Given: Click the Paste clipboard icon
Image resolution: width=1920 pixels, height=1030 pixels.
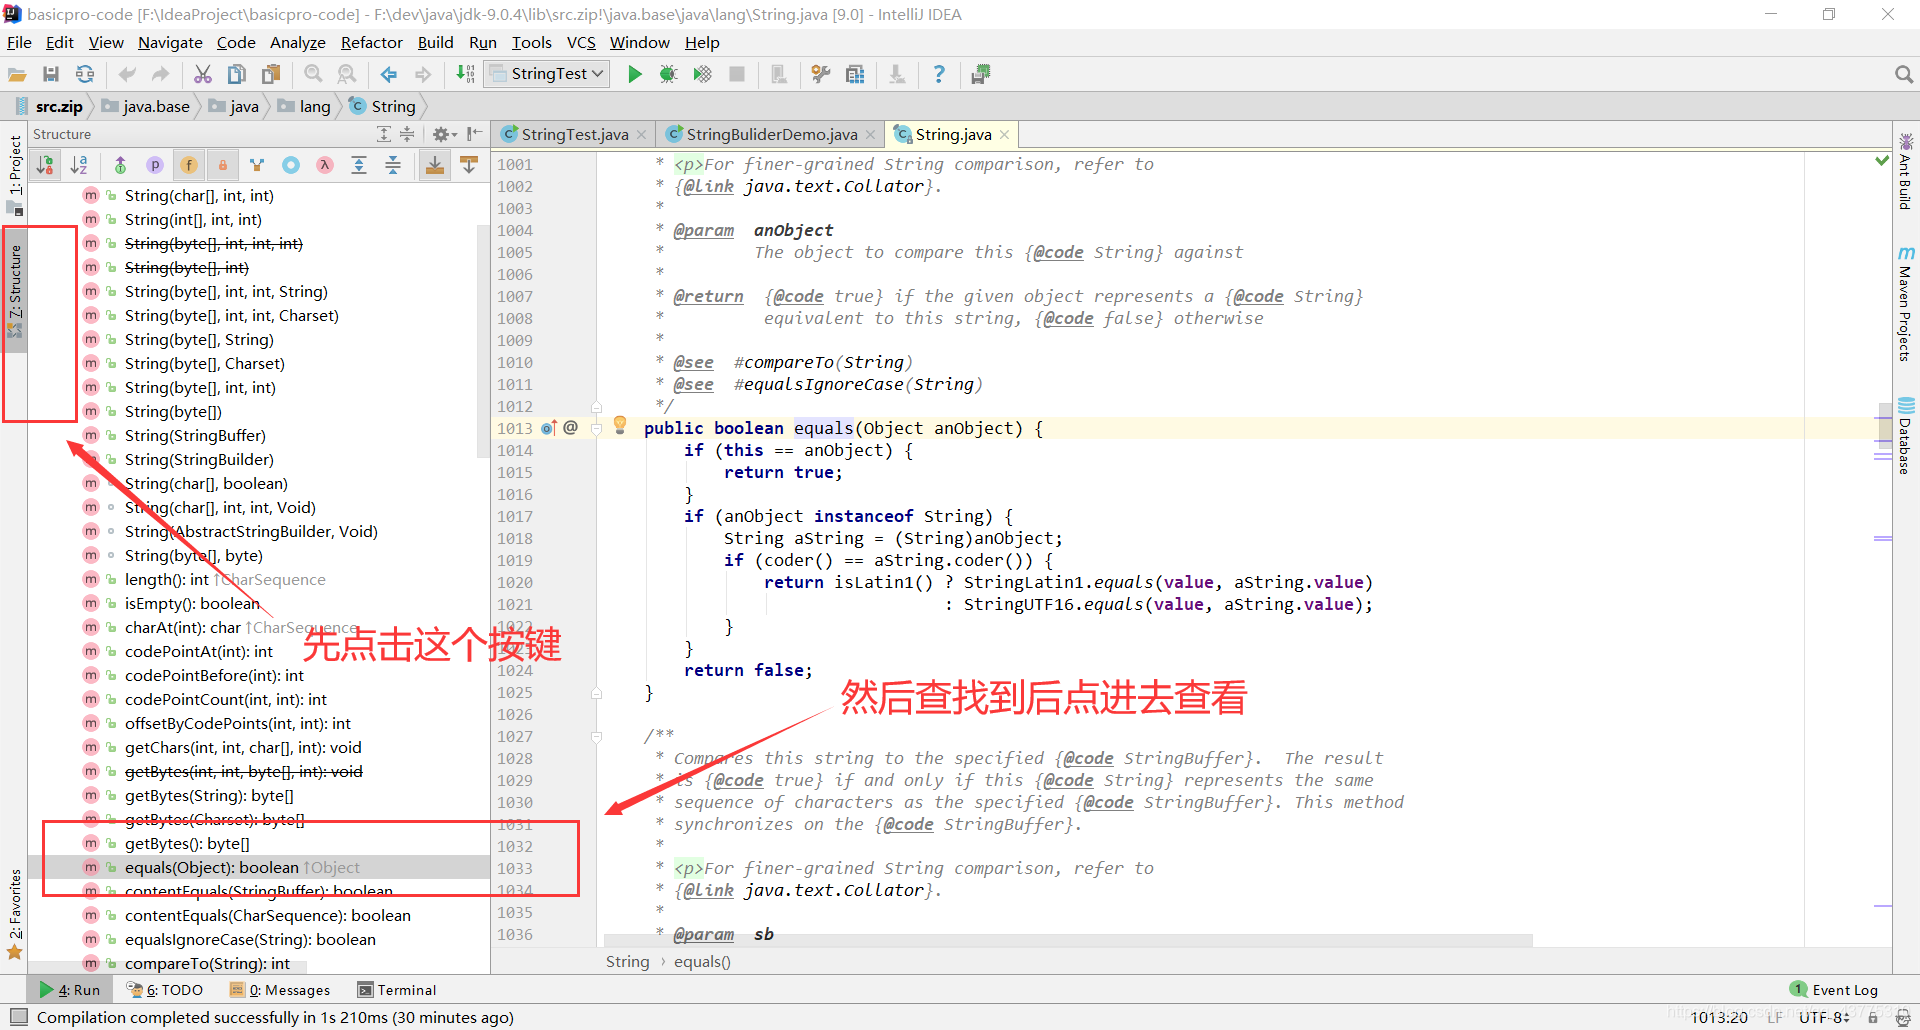Looking at the screenshot, I should (x=271, y=74).
